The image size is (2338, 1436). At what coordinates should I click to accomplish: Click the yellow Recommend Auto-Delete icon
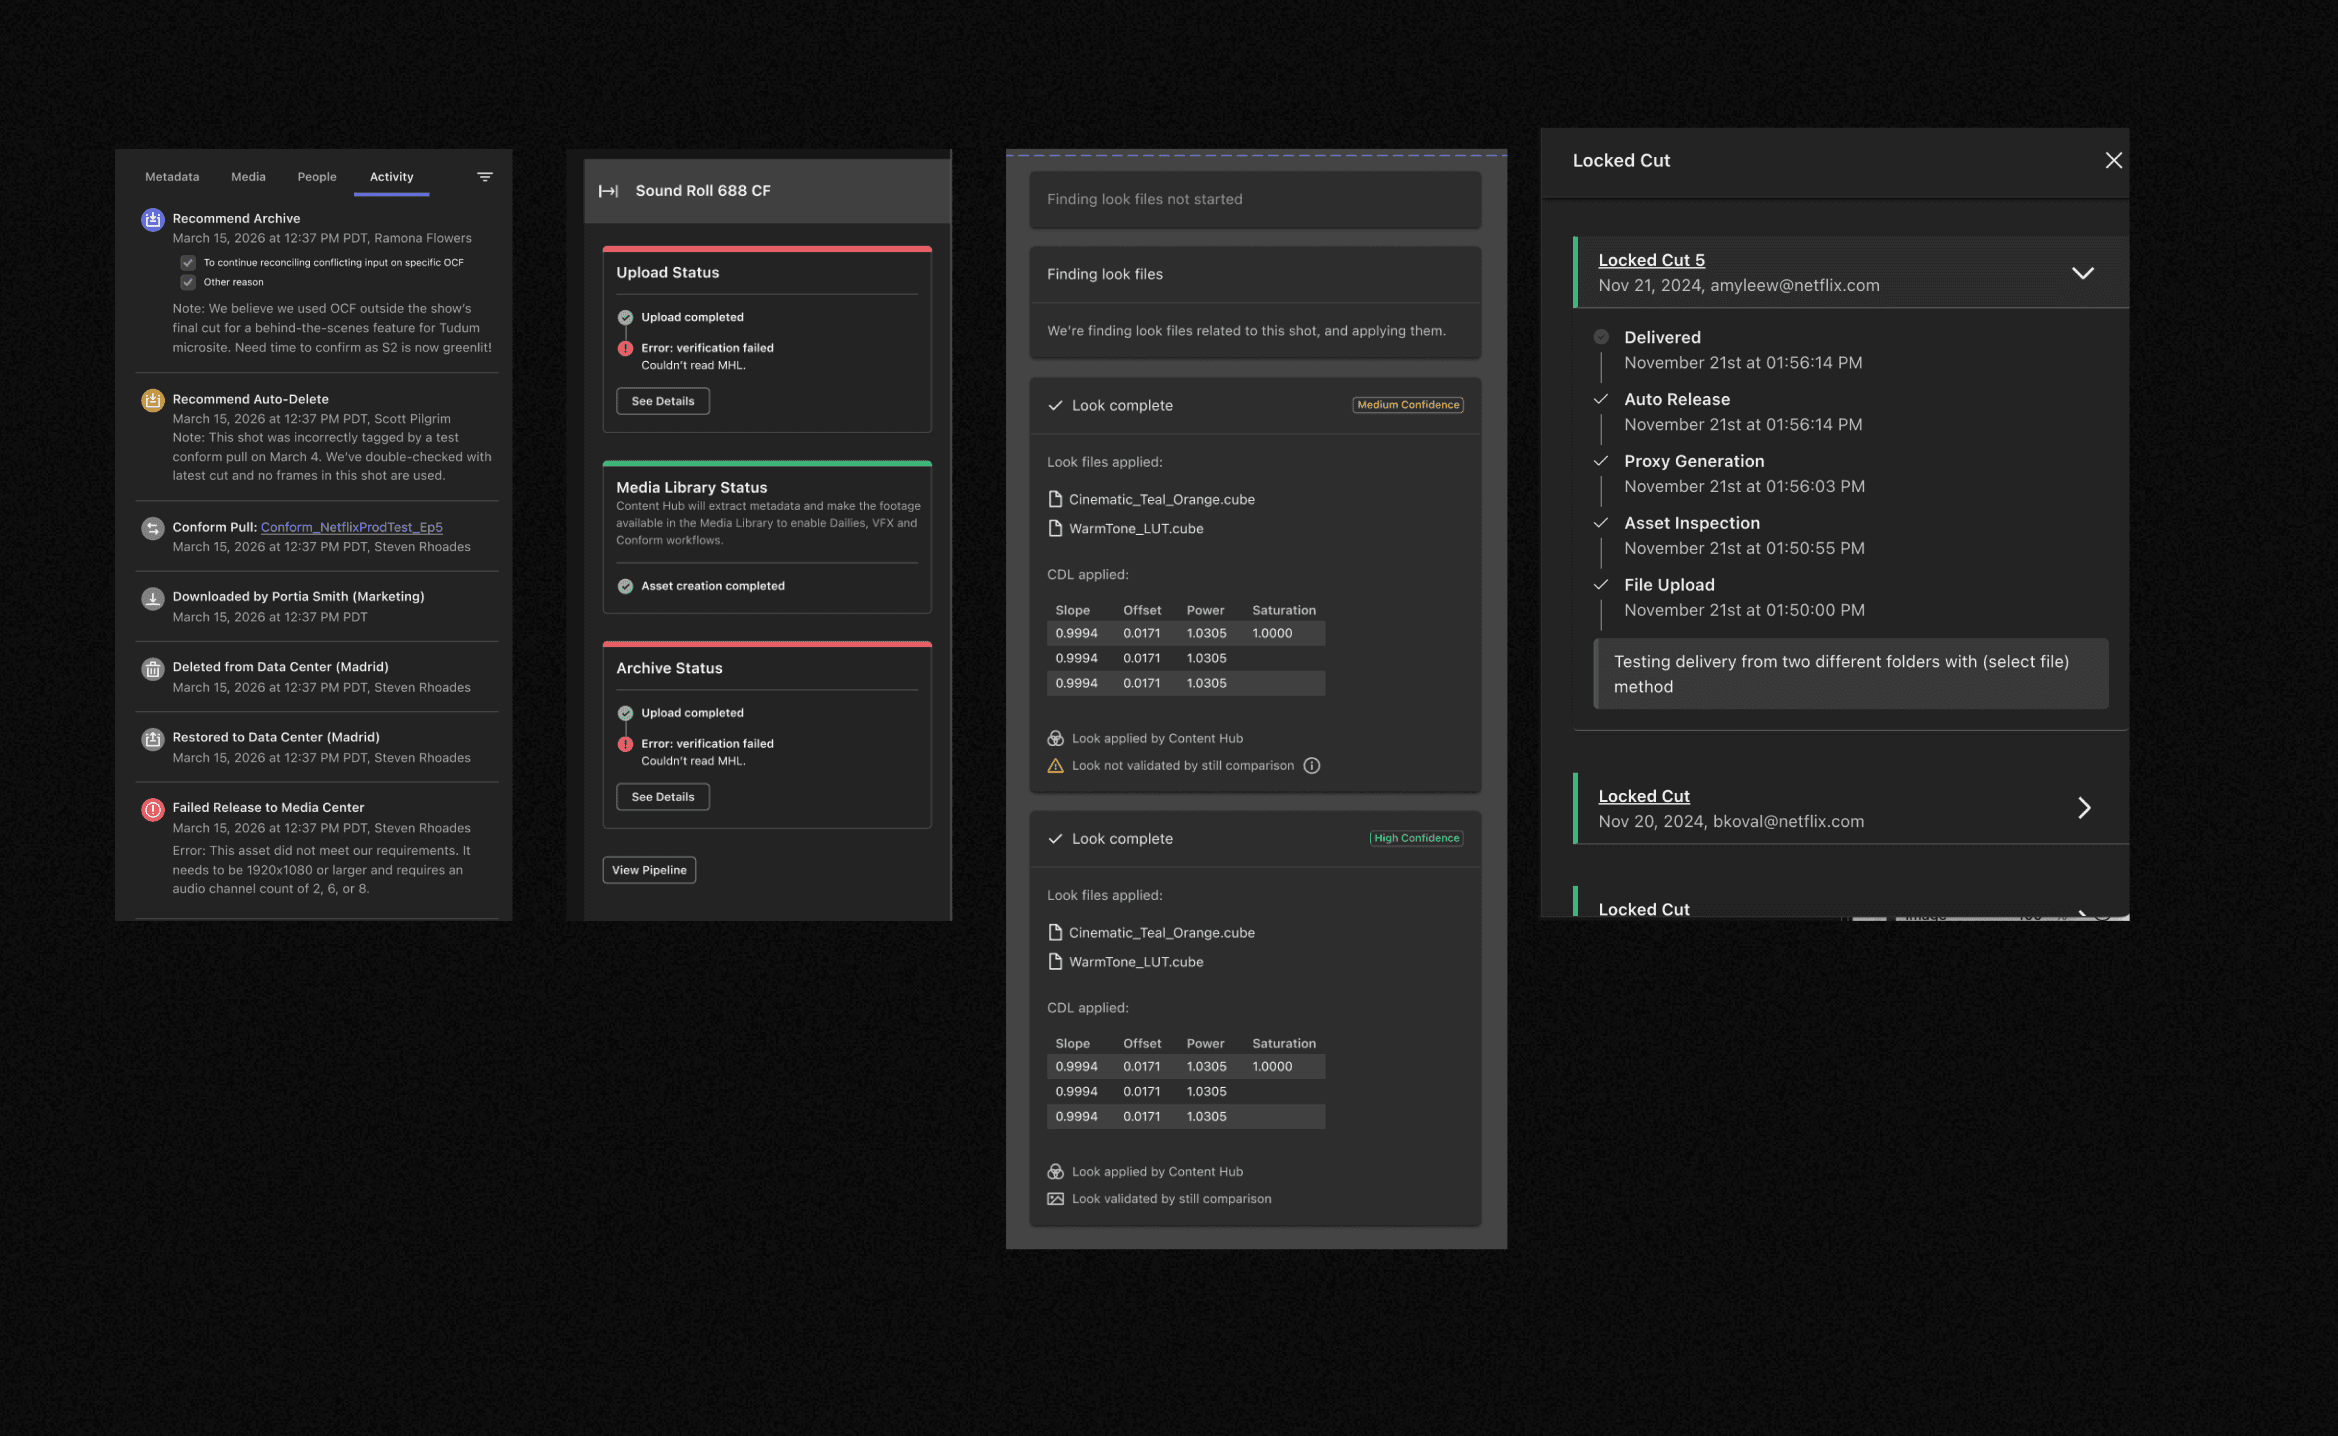(x=152, y=399)
